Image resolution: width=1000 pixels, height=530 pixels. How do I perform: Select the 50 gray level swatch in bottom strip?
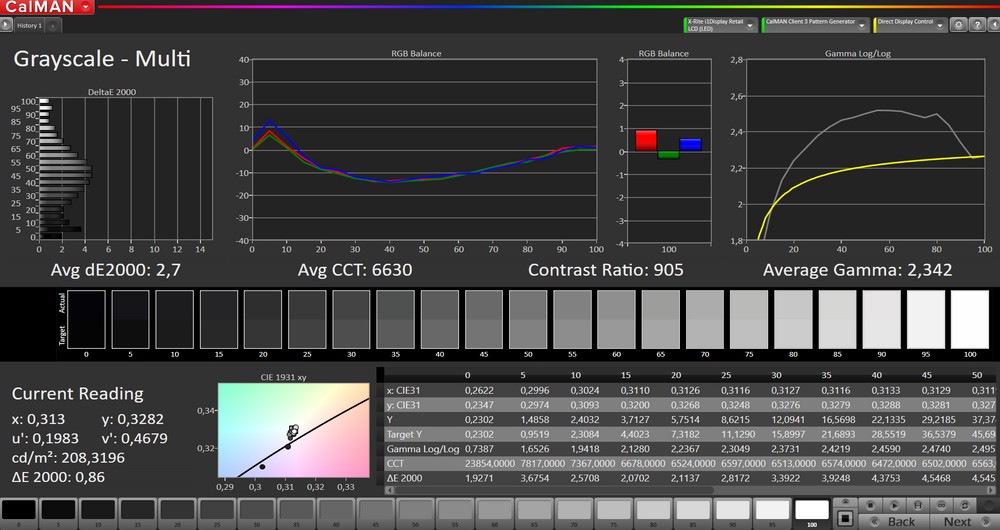(415, 511)
